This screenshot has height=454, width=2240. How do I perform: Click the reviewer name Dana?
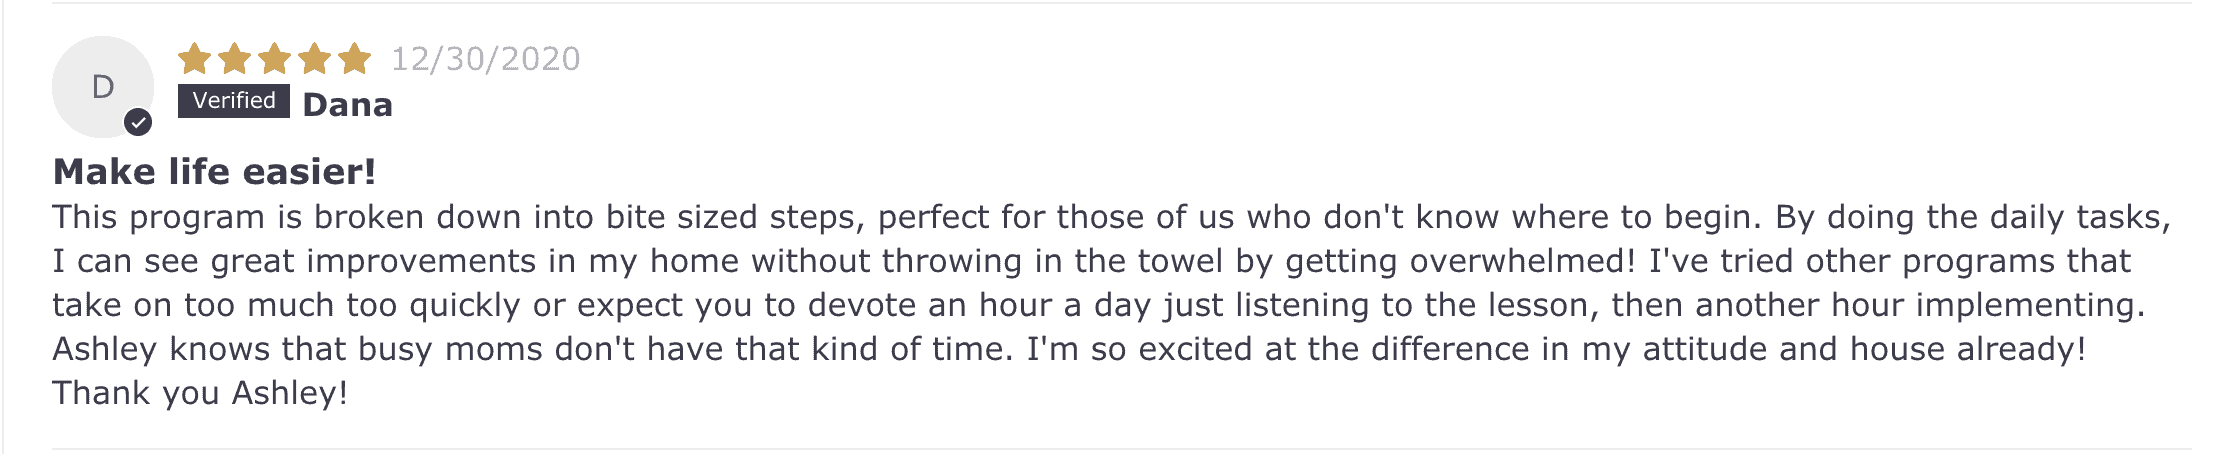tap(347, 105)
